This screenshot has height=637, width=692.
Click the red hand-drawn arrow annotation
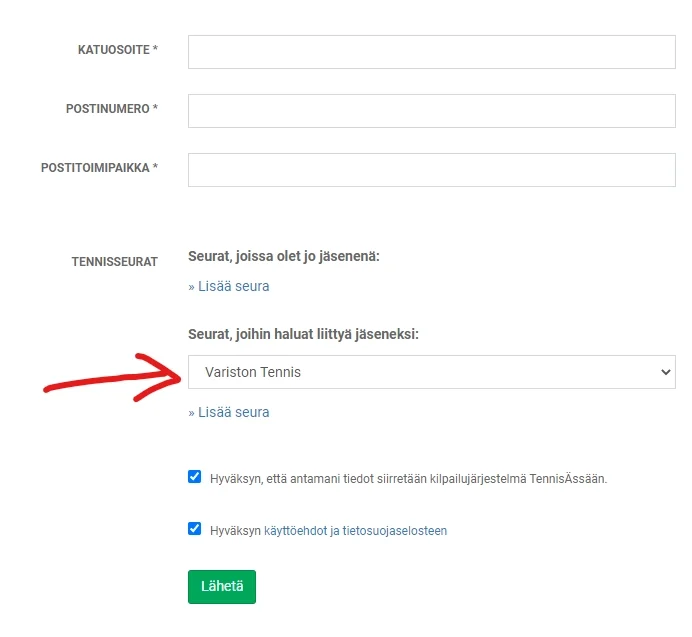click(x=110, y=377)
